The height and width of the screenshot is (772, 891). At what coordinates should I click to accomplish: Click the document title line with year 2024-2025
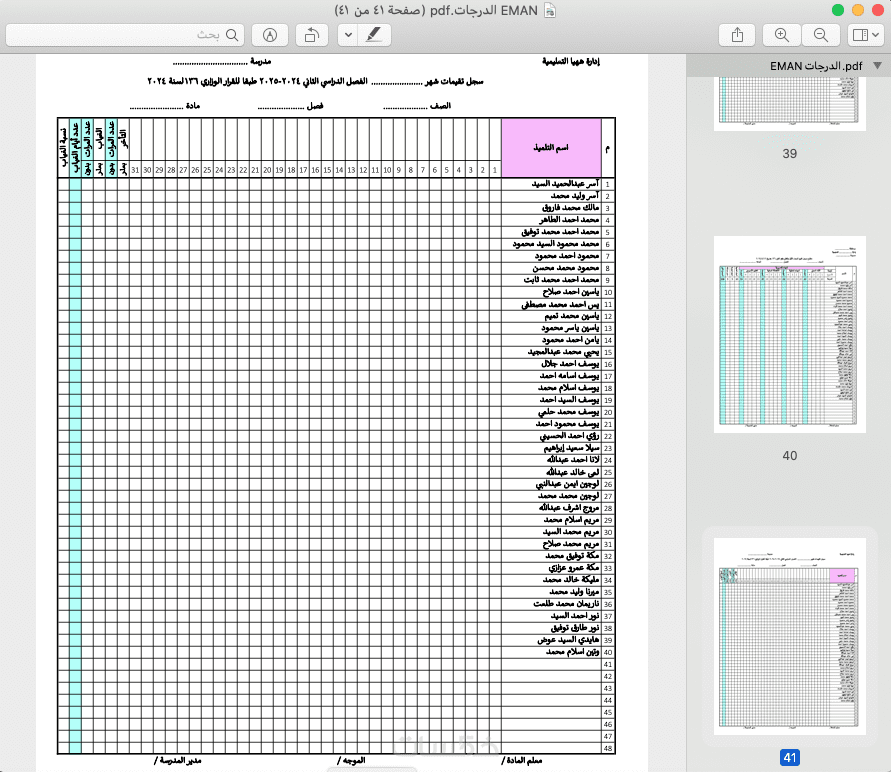pos(315,81)
